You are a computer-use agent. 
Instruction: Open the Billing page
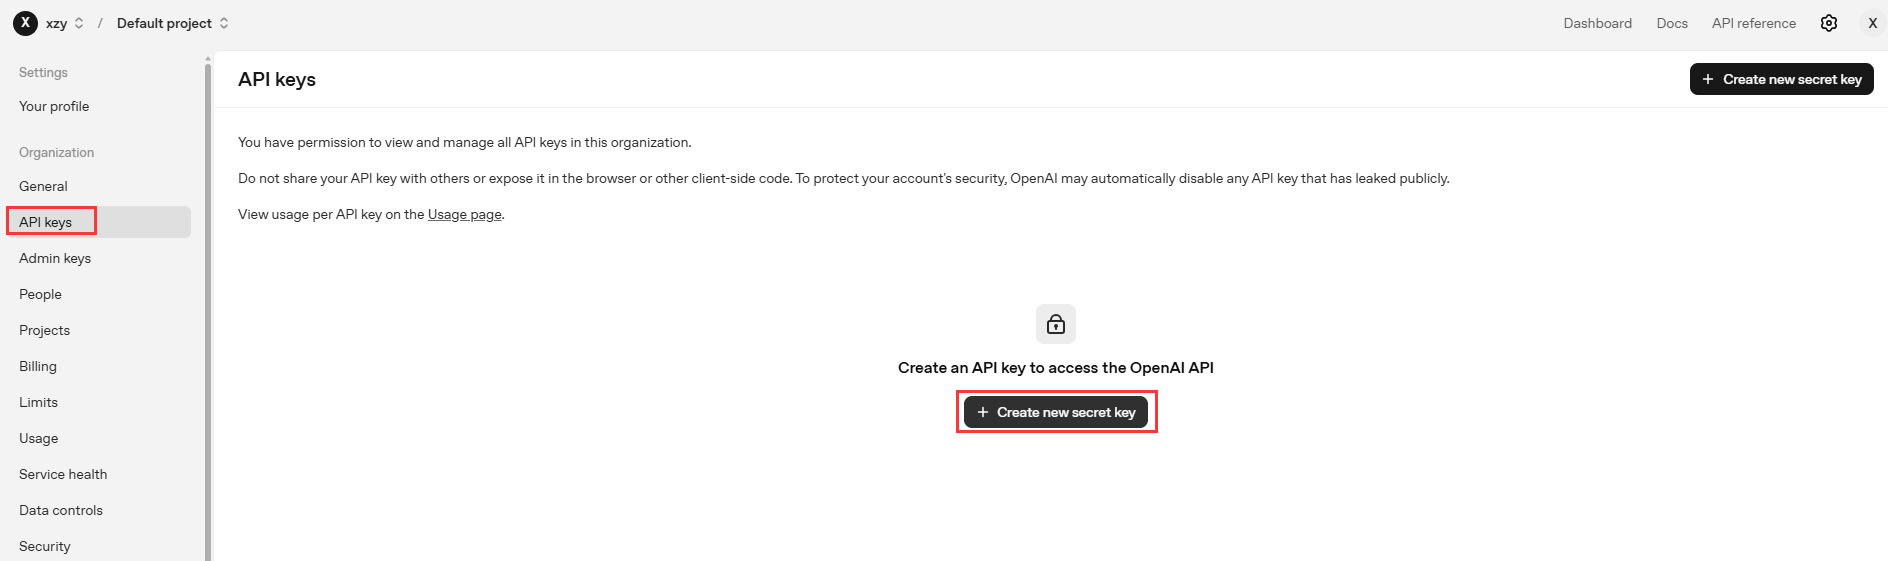pyautogui.click(x=38, y=366)
